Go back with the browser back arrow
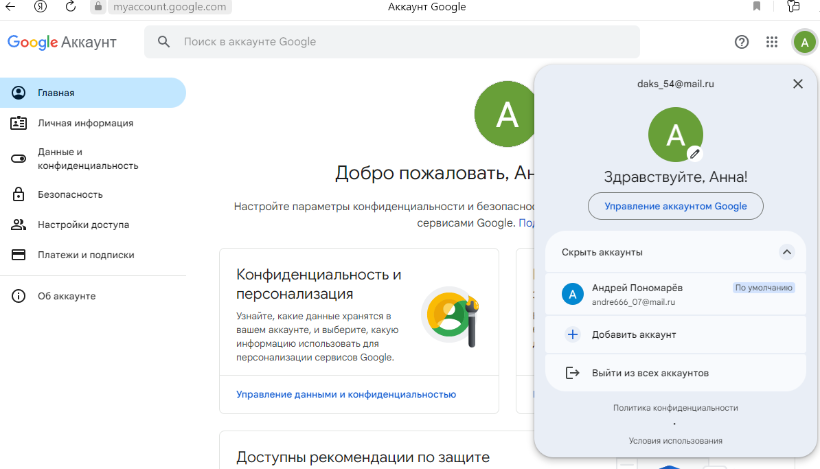Image resolution: width=820 pixels, height=469 pixels. [10, 6]
